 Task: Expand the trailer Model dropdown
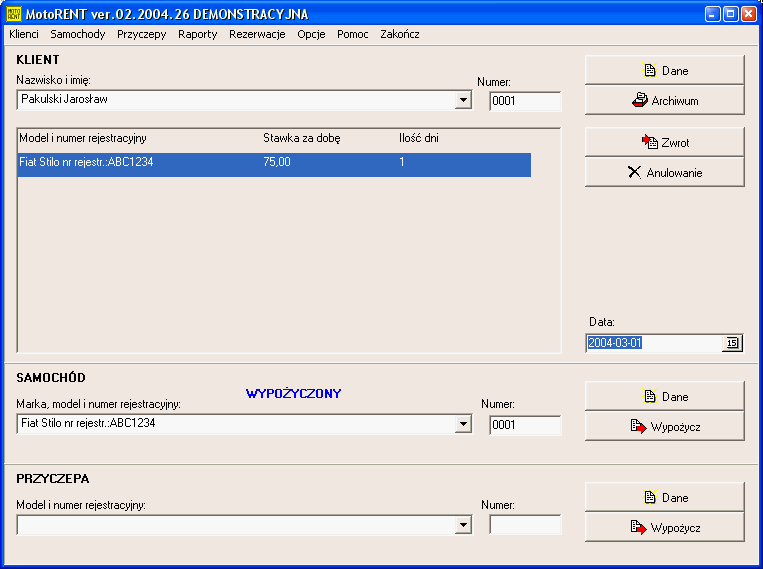tap(463, 525)
